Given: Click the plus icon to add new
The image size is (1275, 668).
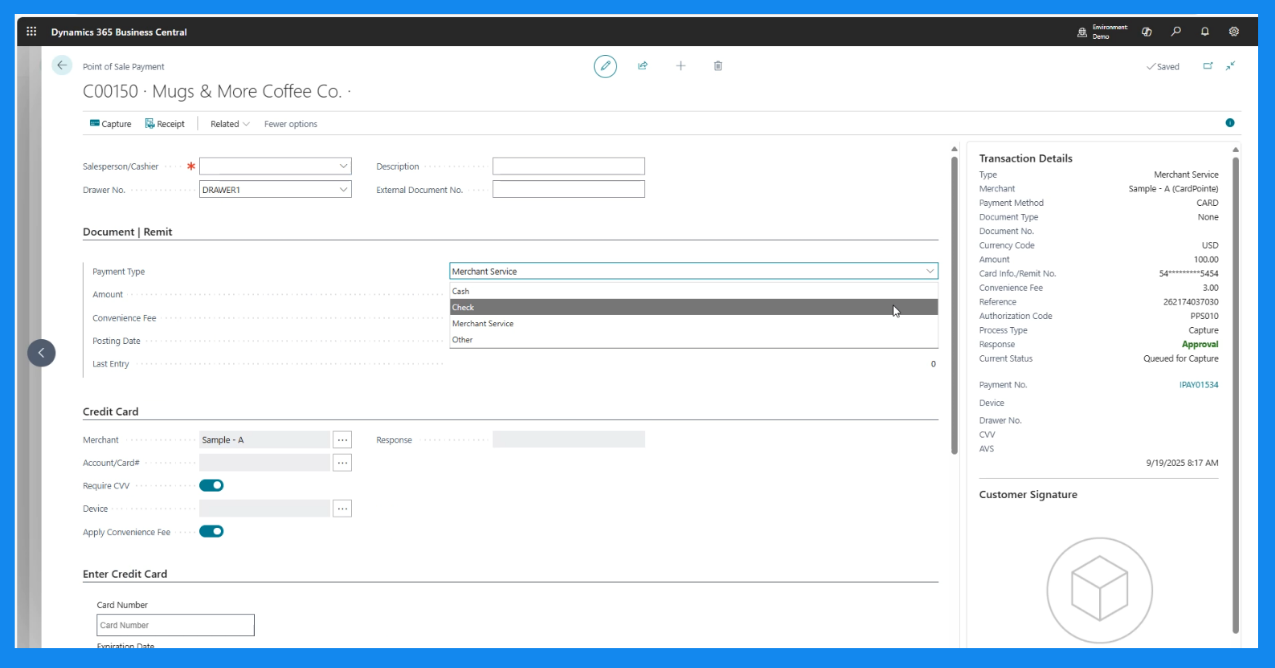Looking at the screenshot, I should (681, 66).
